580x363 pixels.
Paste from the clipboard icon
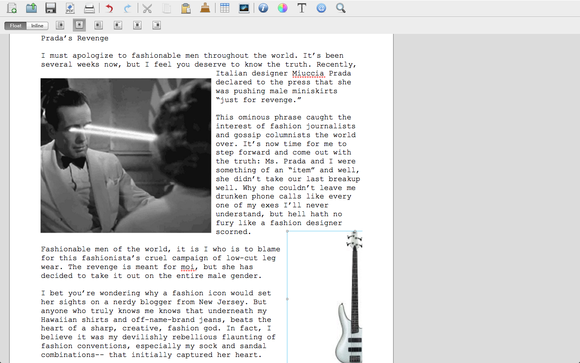pos(186,8)
